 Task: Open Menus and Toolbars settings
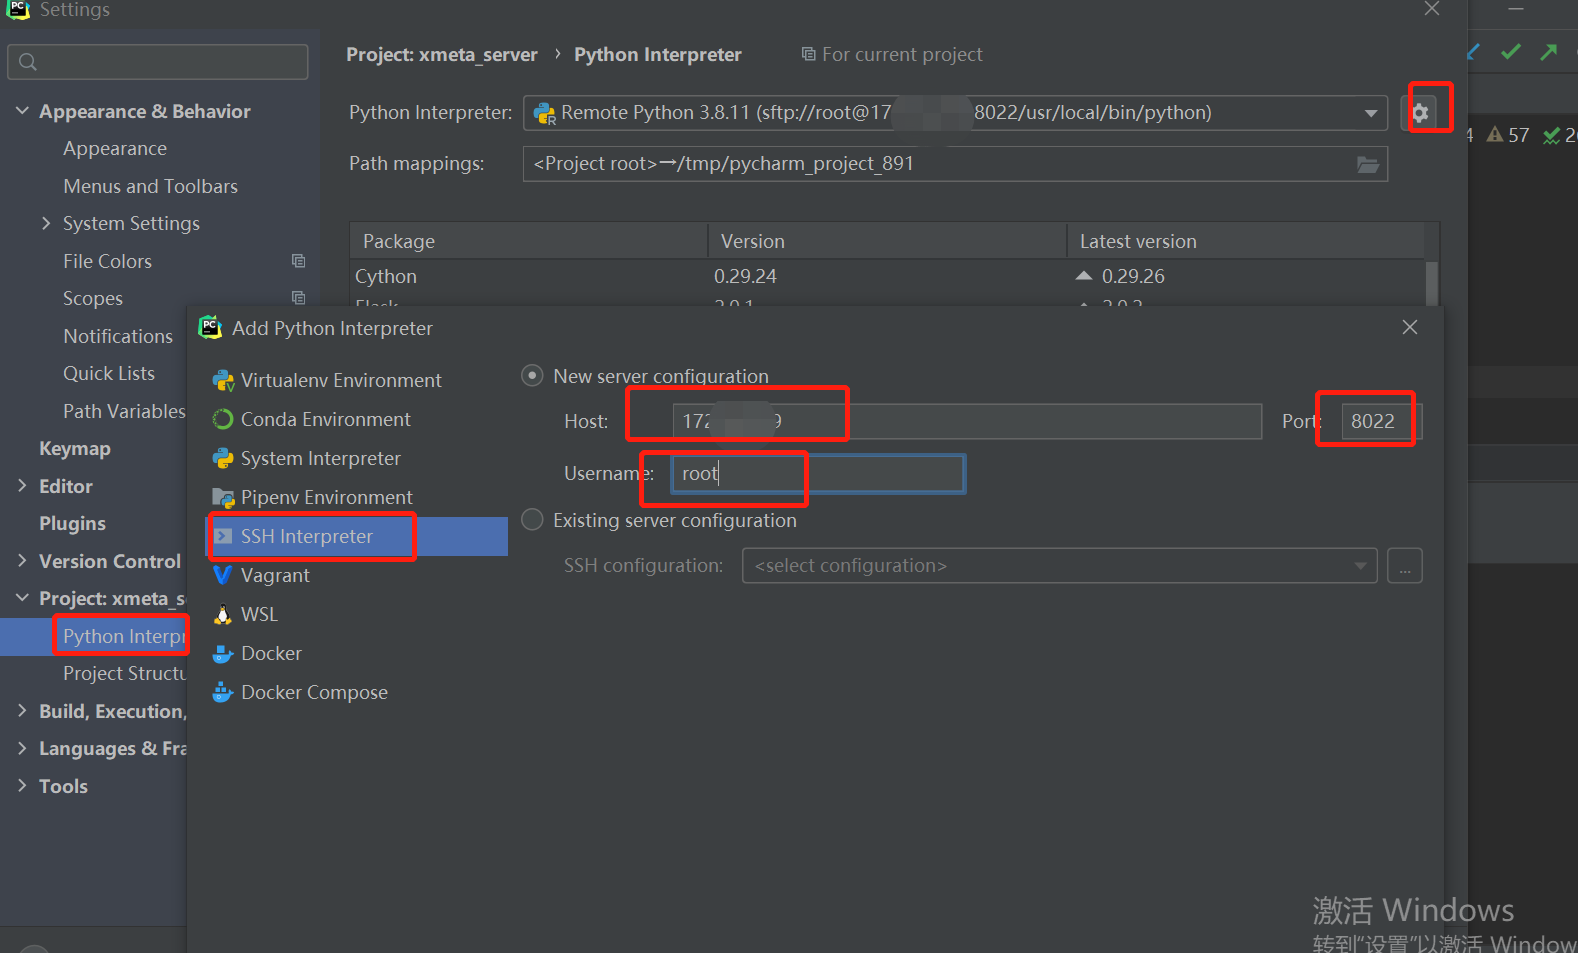click(x=150, y=186)
